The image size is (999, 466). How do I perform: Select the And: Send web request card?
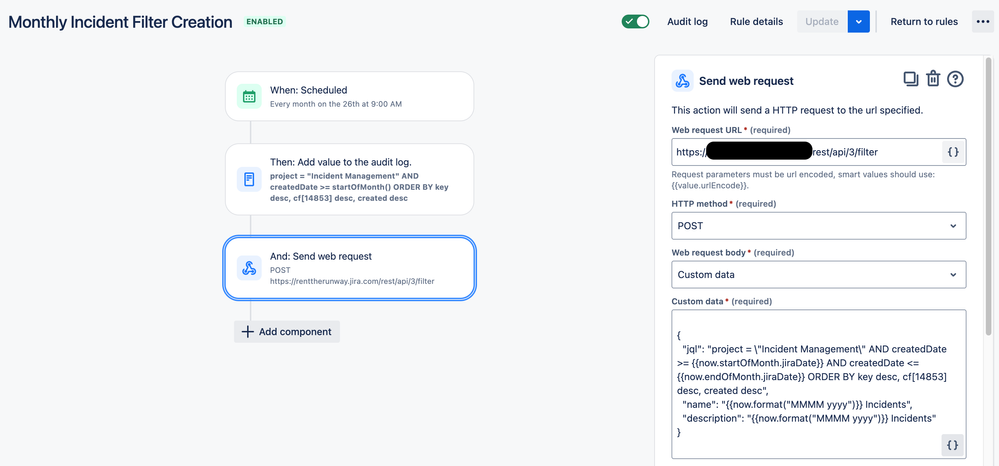349,268
